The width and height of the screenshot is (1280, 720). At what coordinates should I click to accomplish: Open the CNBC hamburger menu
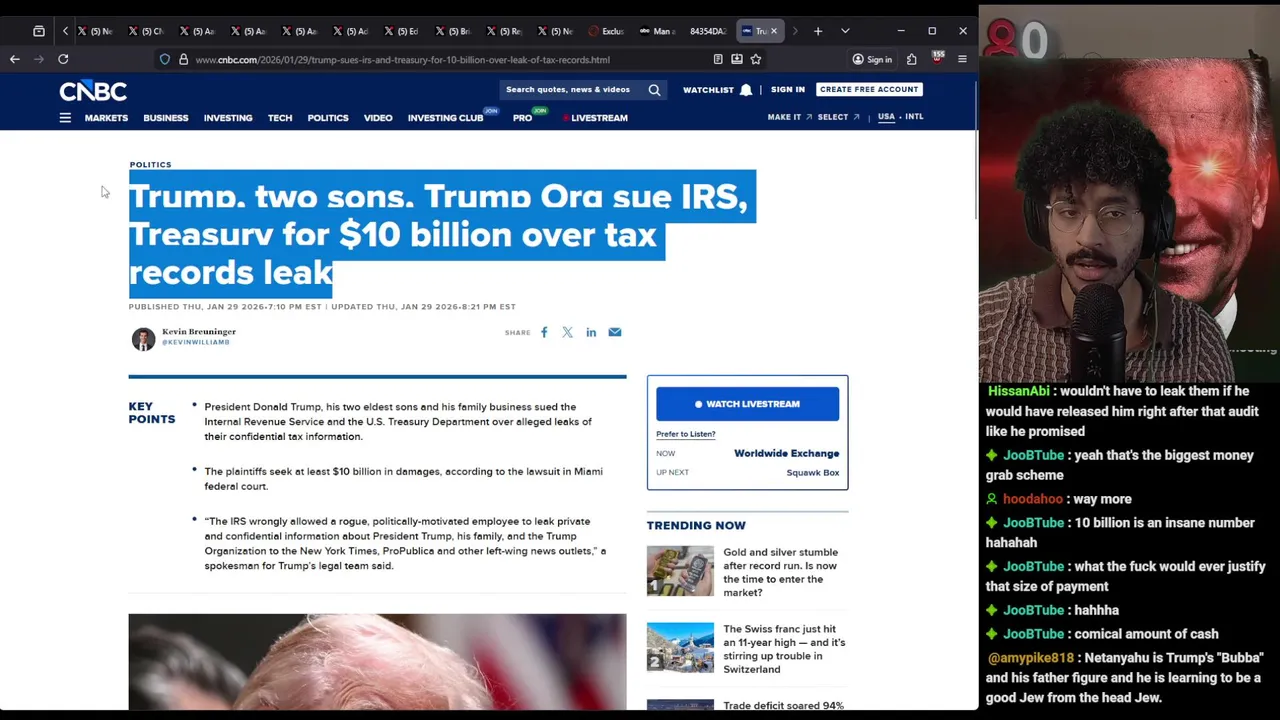tap(65, 118)
